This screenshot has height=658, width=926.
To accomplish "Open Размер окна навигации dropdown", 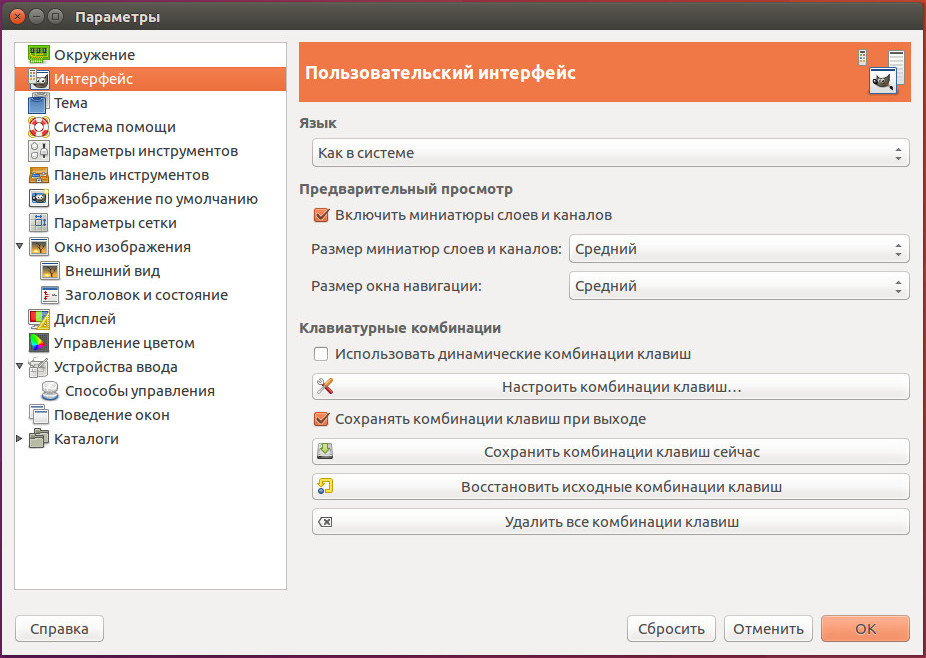I will [739, 286].
